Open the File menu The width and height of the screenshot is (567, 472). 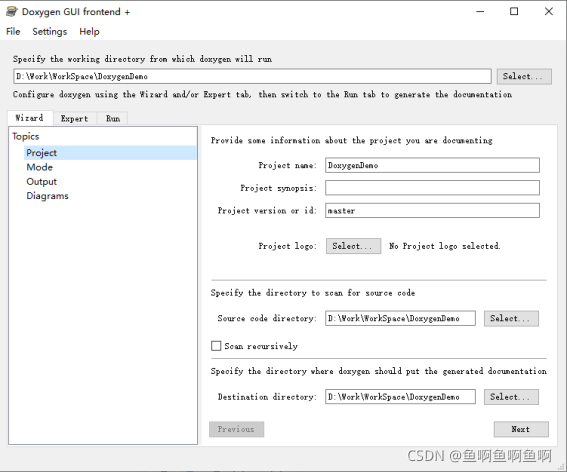pos(13,31)
